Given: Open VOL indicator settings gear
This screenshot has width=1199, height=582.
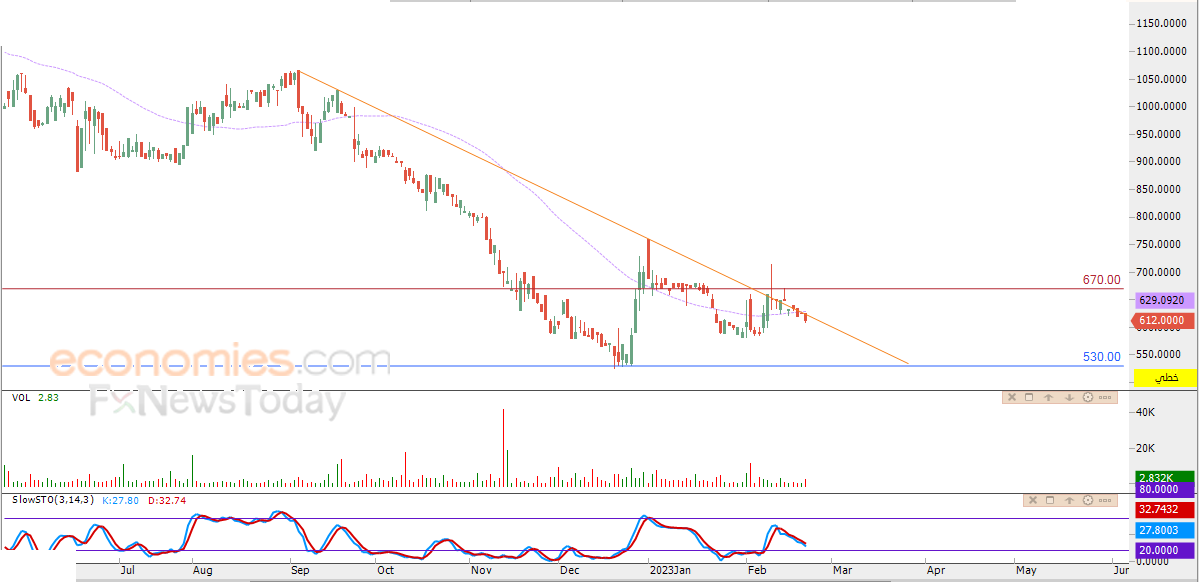Looking at the screenshot, I should (1087, 398).
